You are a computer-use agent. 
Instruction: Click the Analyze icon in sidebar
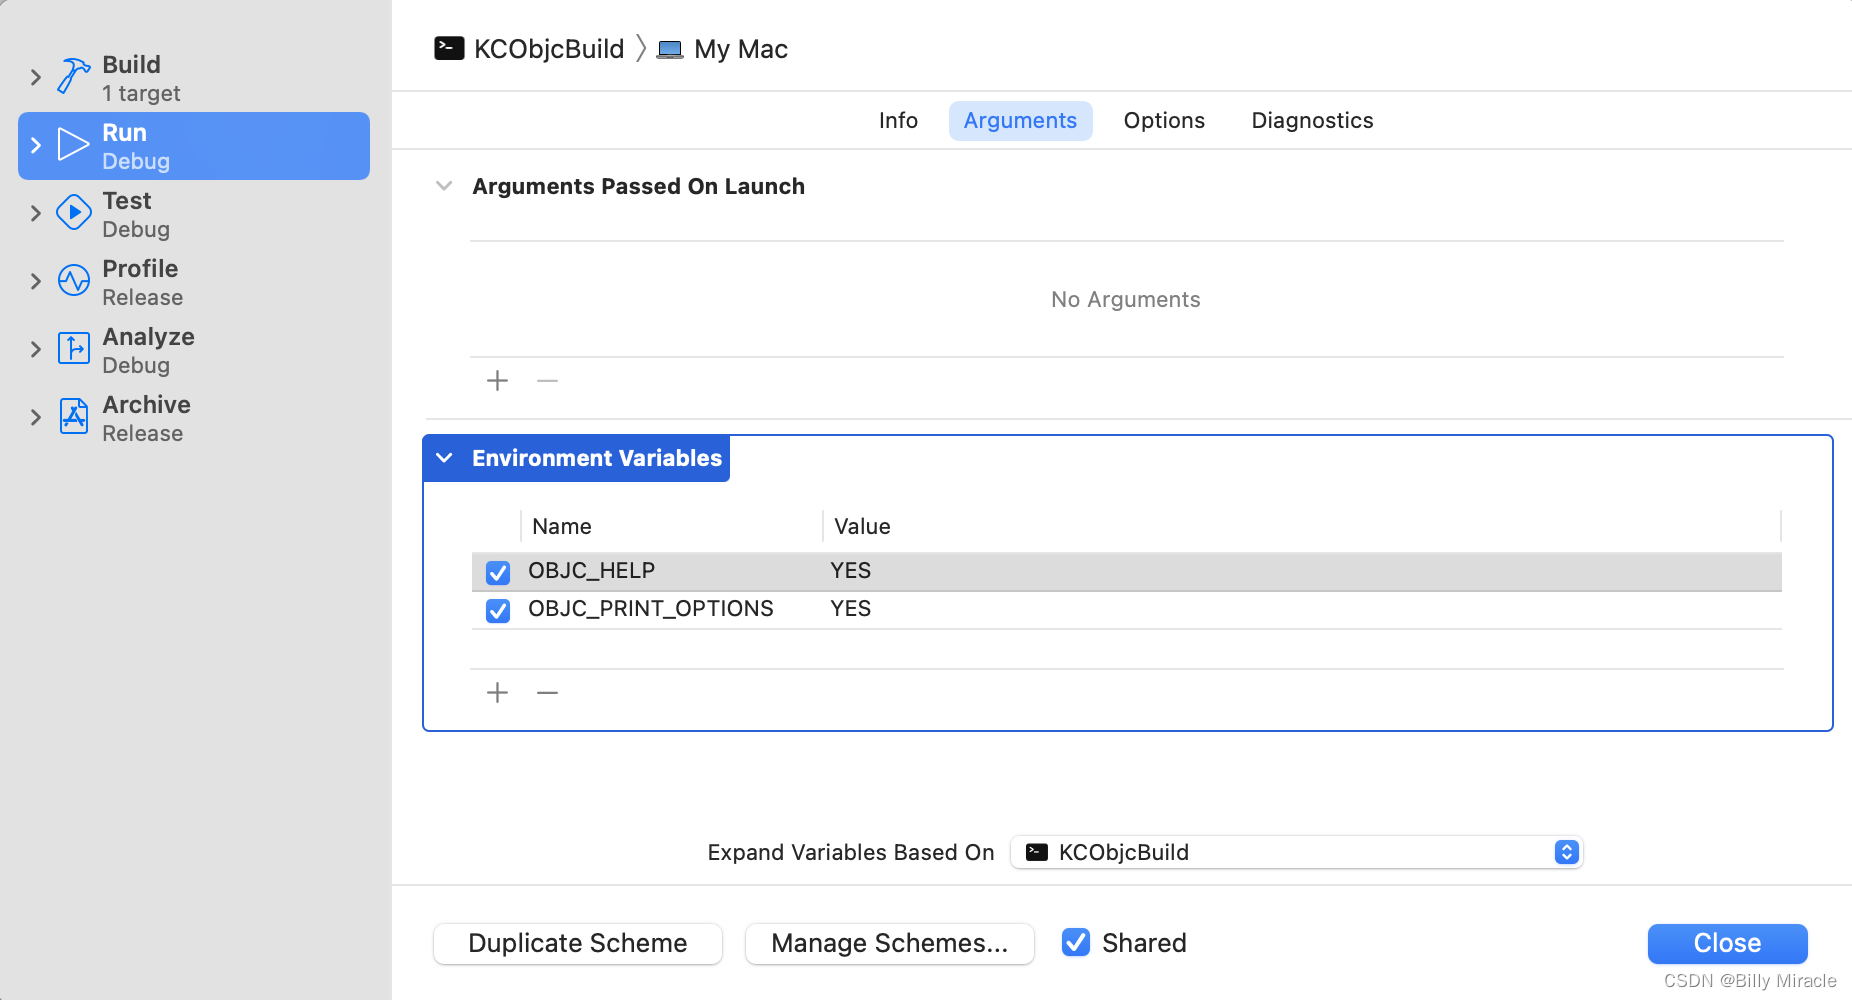74,348
